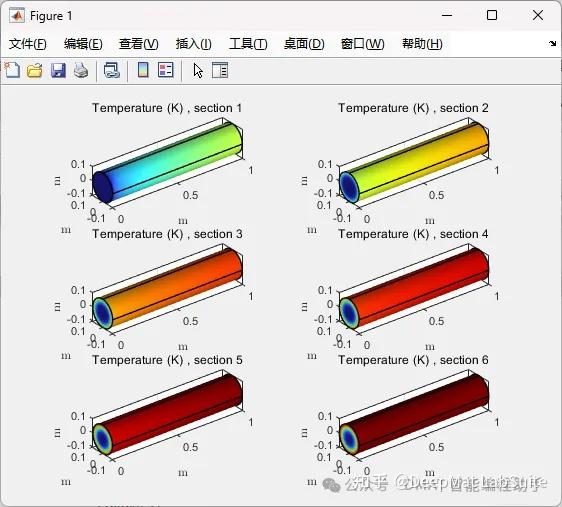Screen dimensions: 562x507
Task: Open the 文件(F) menu
Action: click(x=28, y=44)
